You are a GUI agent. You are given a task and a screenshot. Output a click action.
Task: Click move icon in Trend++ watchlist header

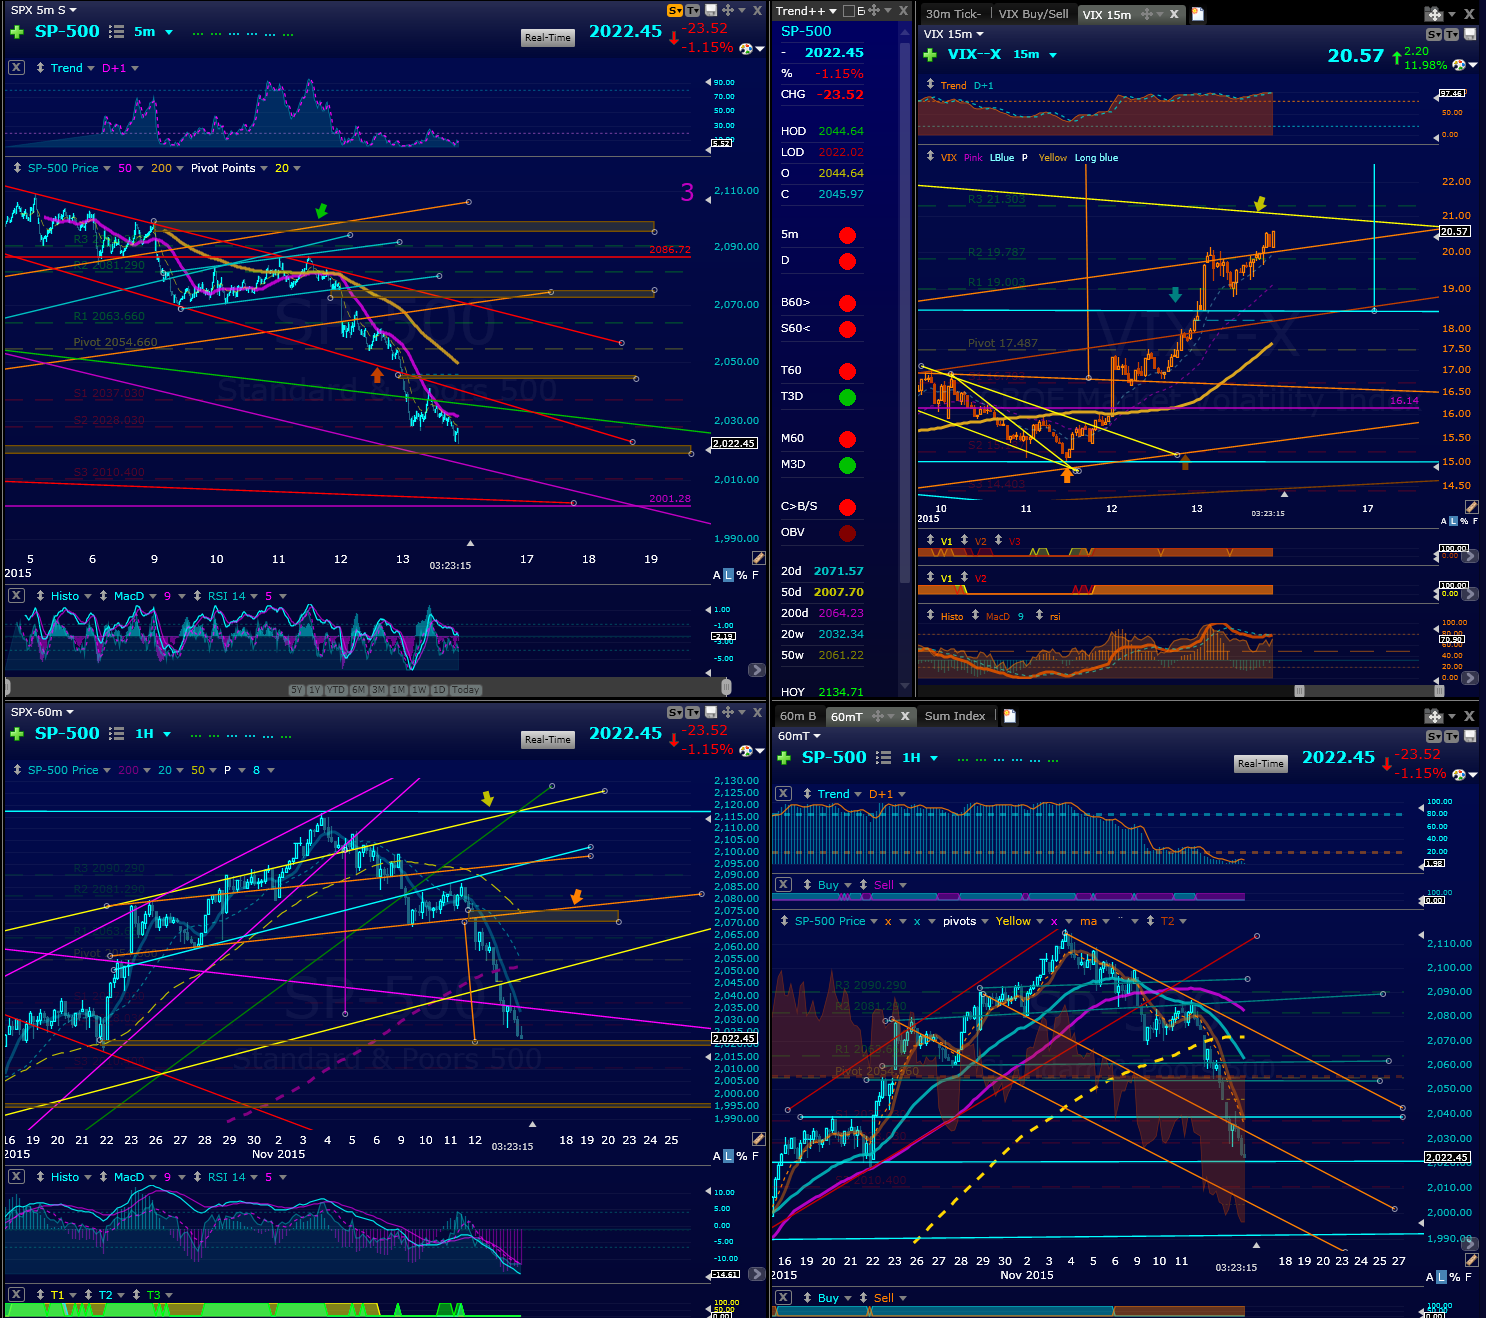[874, 10]
